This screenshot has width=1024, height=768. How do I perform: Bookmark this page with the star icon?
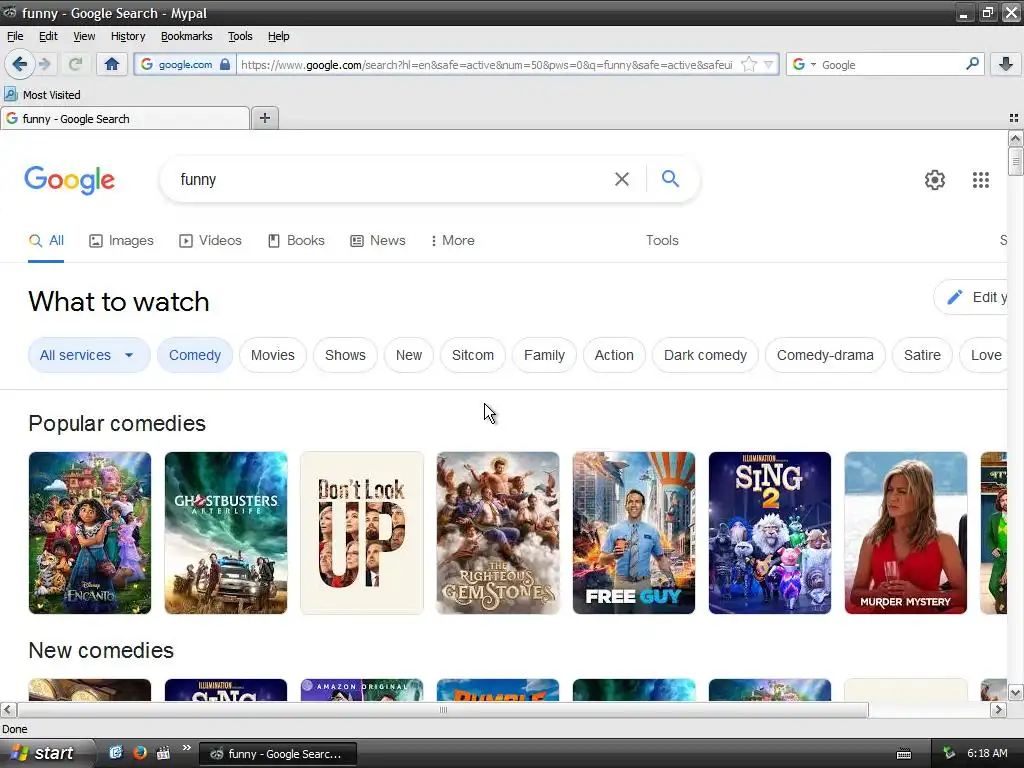coord(749,64)
